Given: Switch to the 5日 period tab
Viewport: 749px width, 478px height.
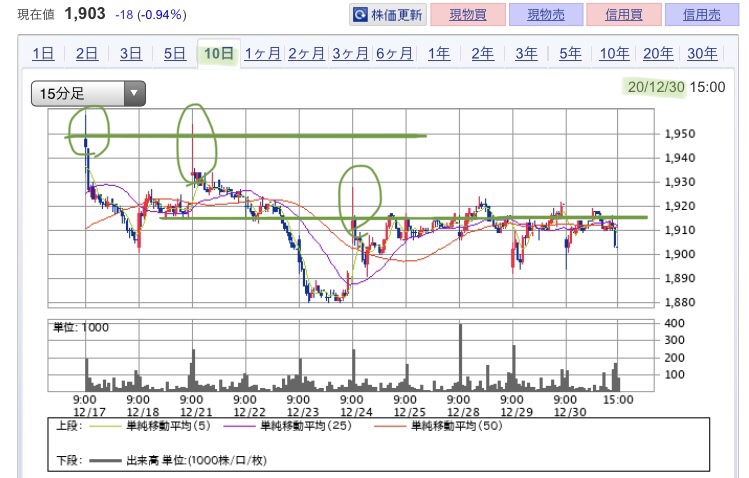Looking at the screenshot, I should click(175, 54).
